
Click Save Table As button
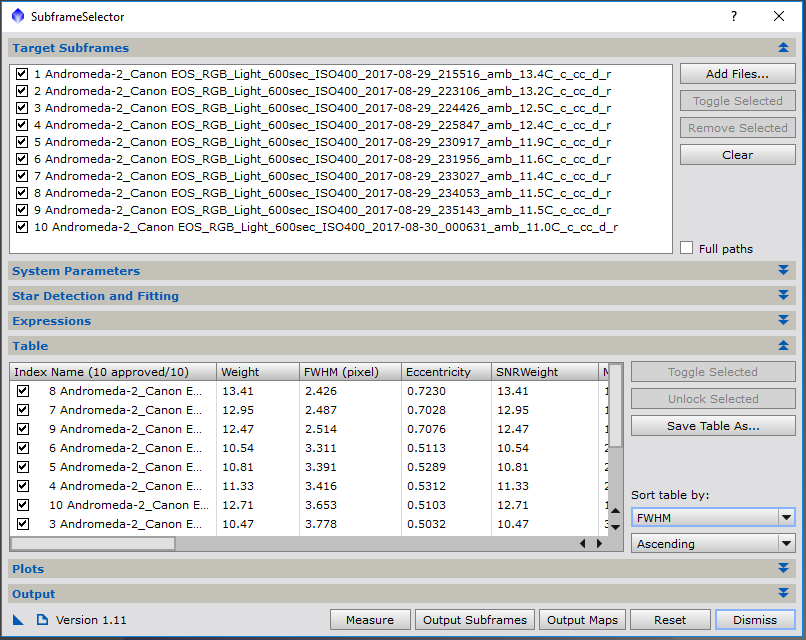(x=713, y=426)
